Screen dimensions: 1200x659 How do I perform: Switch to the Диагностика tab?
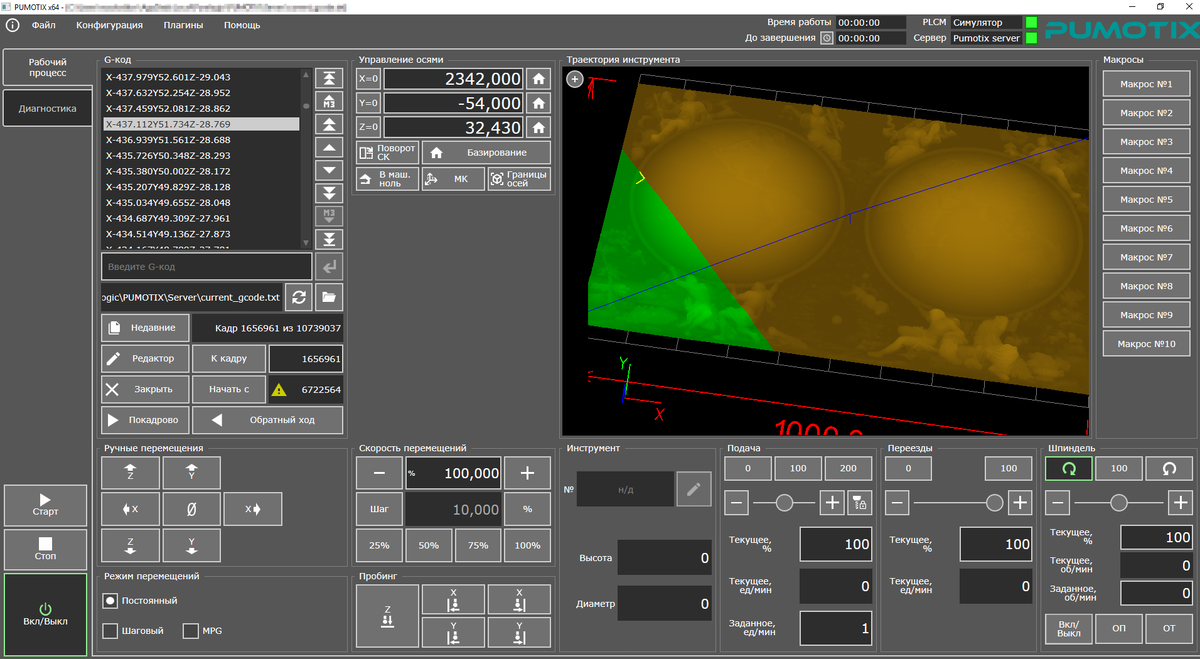47,109
